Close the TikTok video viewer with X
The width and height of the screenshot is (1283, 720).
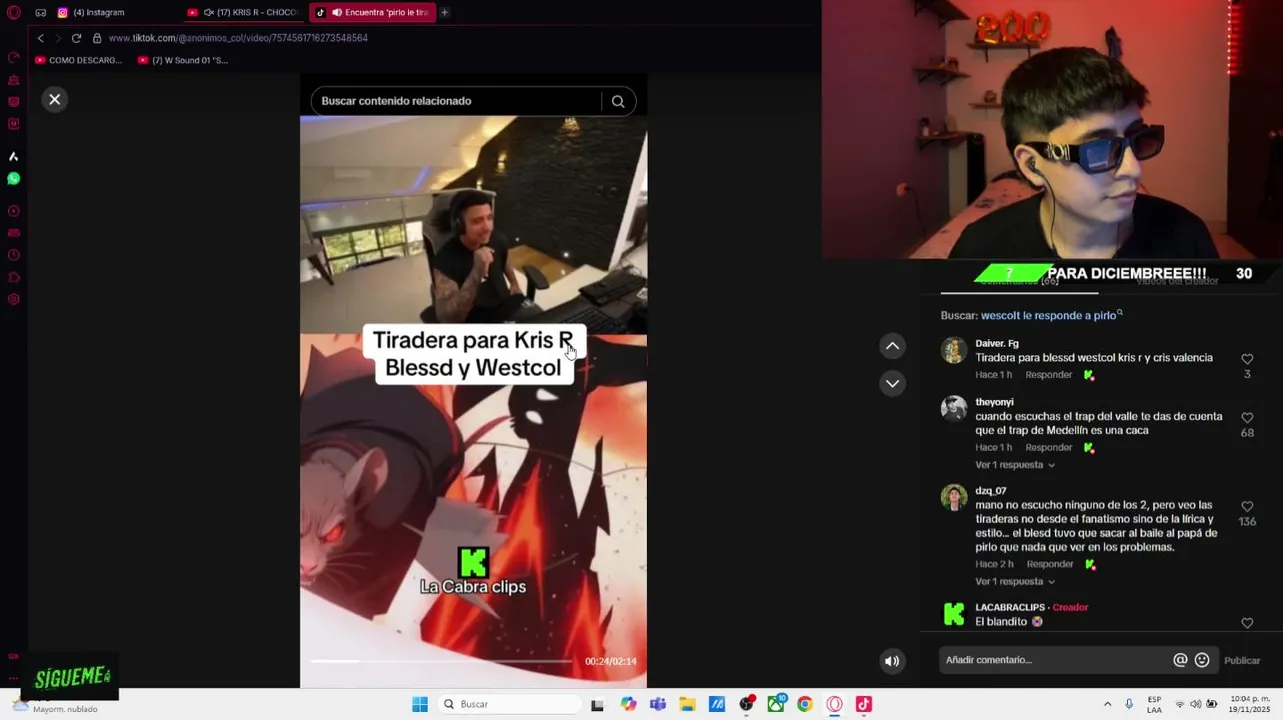pyautogui.click(x=55, y=99)
